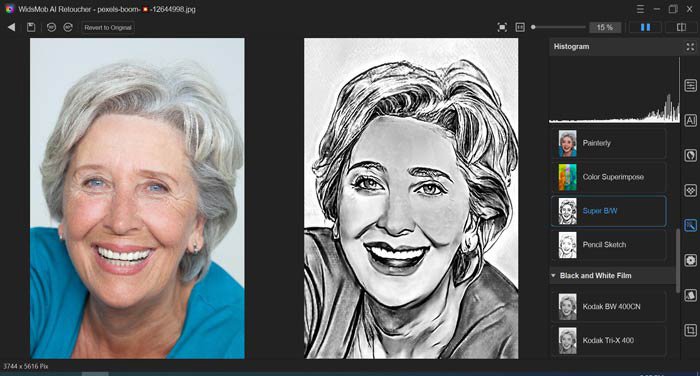Apply the Kodak Tri-X 400 film preset
700x376 pixels.
(609, 340)
